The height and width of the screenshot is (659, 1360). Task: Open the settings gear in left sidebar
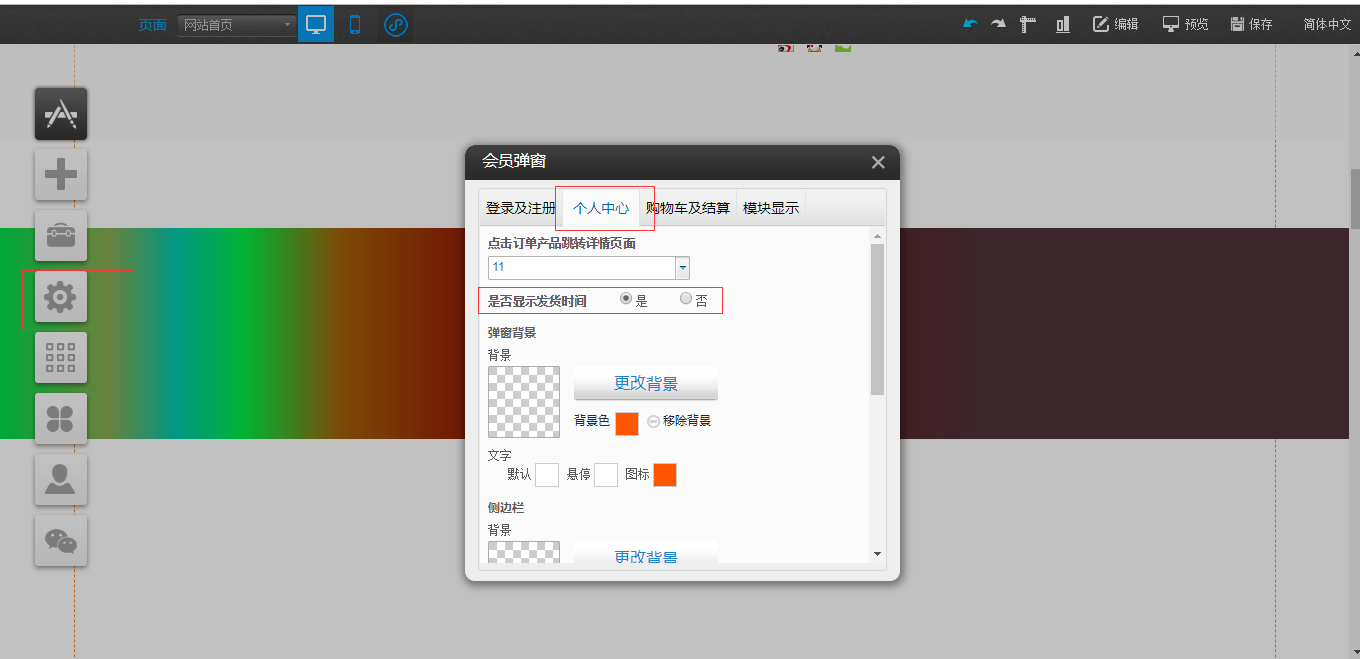(x=61, y=297)
